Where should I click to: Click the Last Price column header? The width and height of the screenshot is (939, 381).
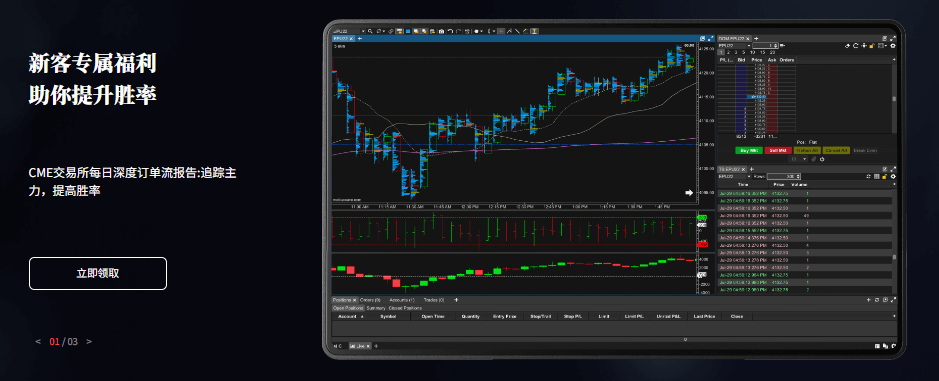tap(705, 316)
